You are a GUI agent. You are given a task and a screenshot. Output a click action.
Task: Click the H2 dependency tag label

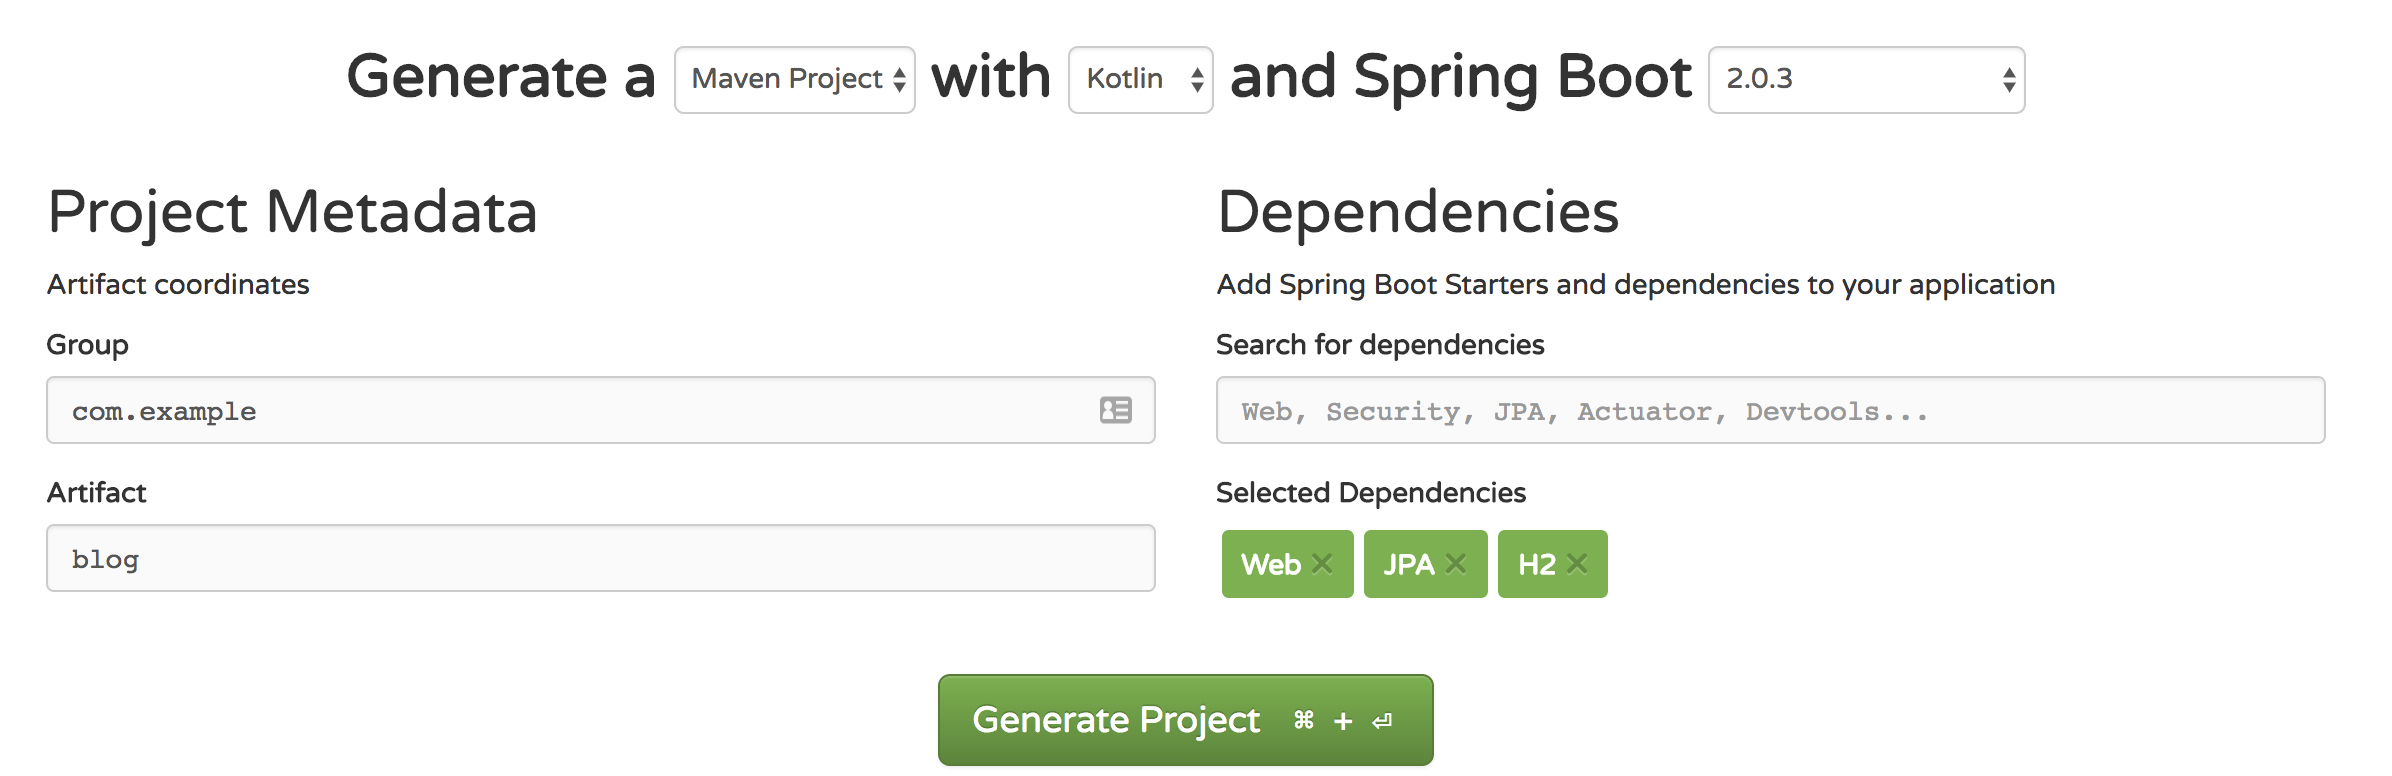pyautogui.click(x=1537, y=564)
